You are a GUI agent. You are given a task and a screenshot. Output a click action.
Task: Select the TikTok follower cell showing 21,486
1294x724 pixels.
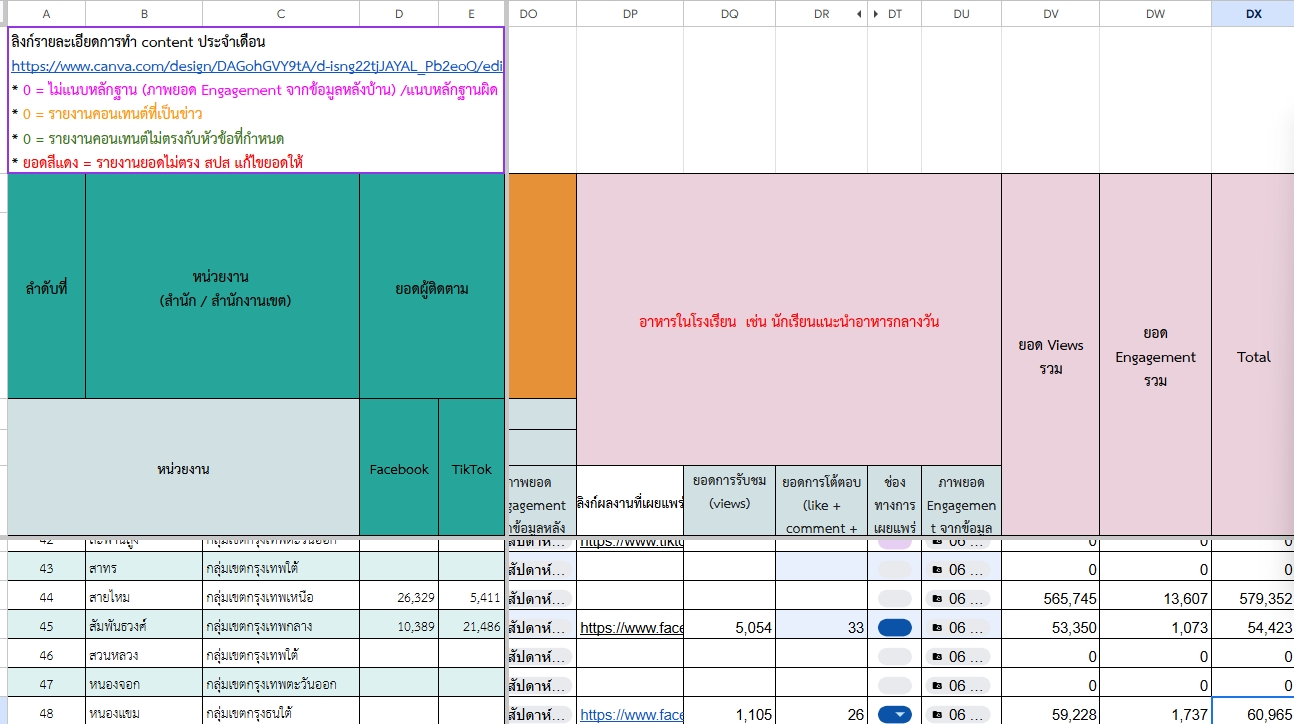(472, 628)
